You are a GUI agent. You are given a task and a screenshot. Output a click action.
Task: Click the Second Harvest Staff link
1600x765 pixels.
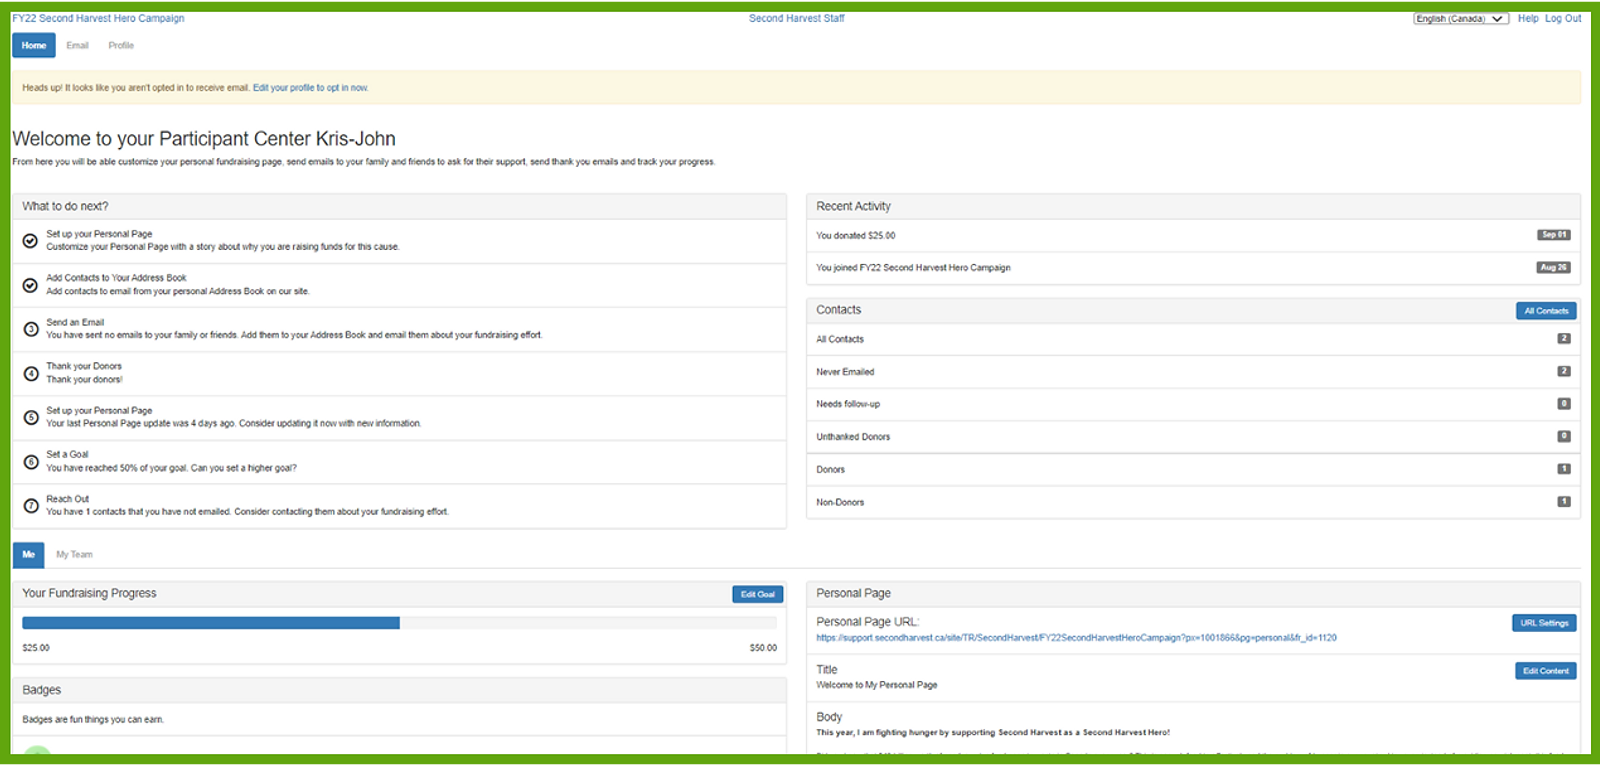click(797, 18)
